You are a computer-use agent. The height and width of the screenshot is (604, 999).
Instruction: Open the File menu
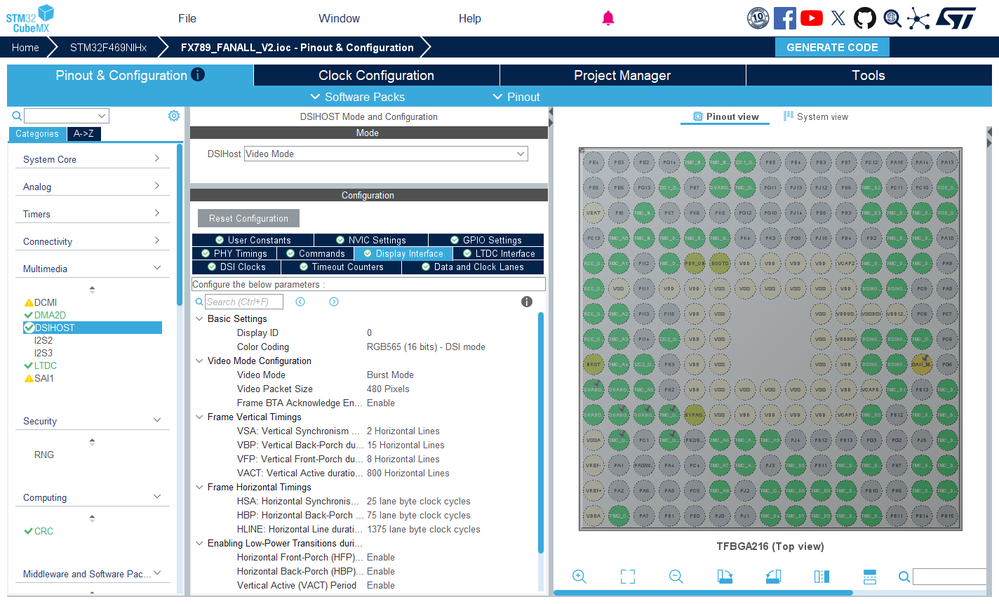click(187, 18)
